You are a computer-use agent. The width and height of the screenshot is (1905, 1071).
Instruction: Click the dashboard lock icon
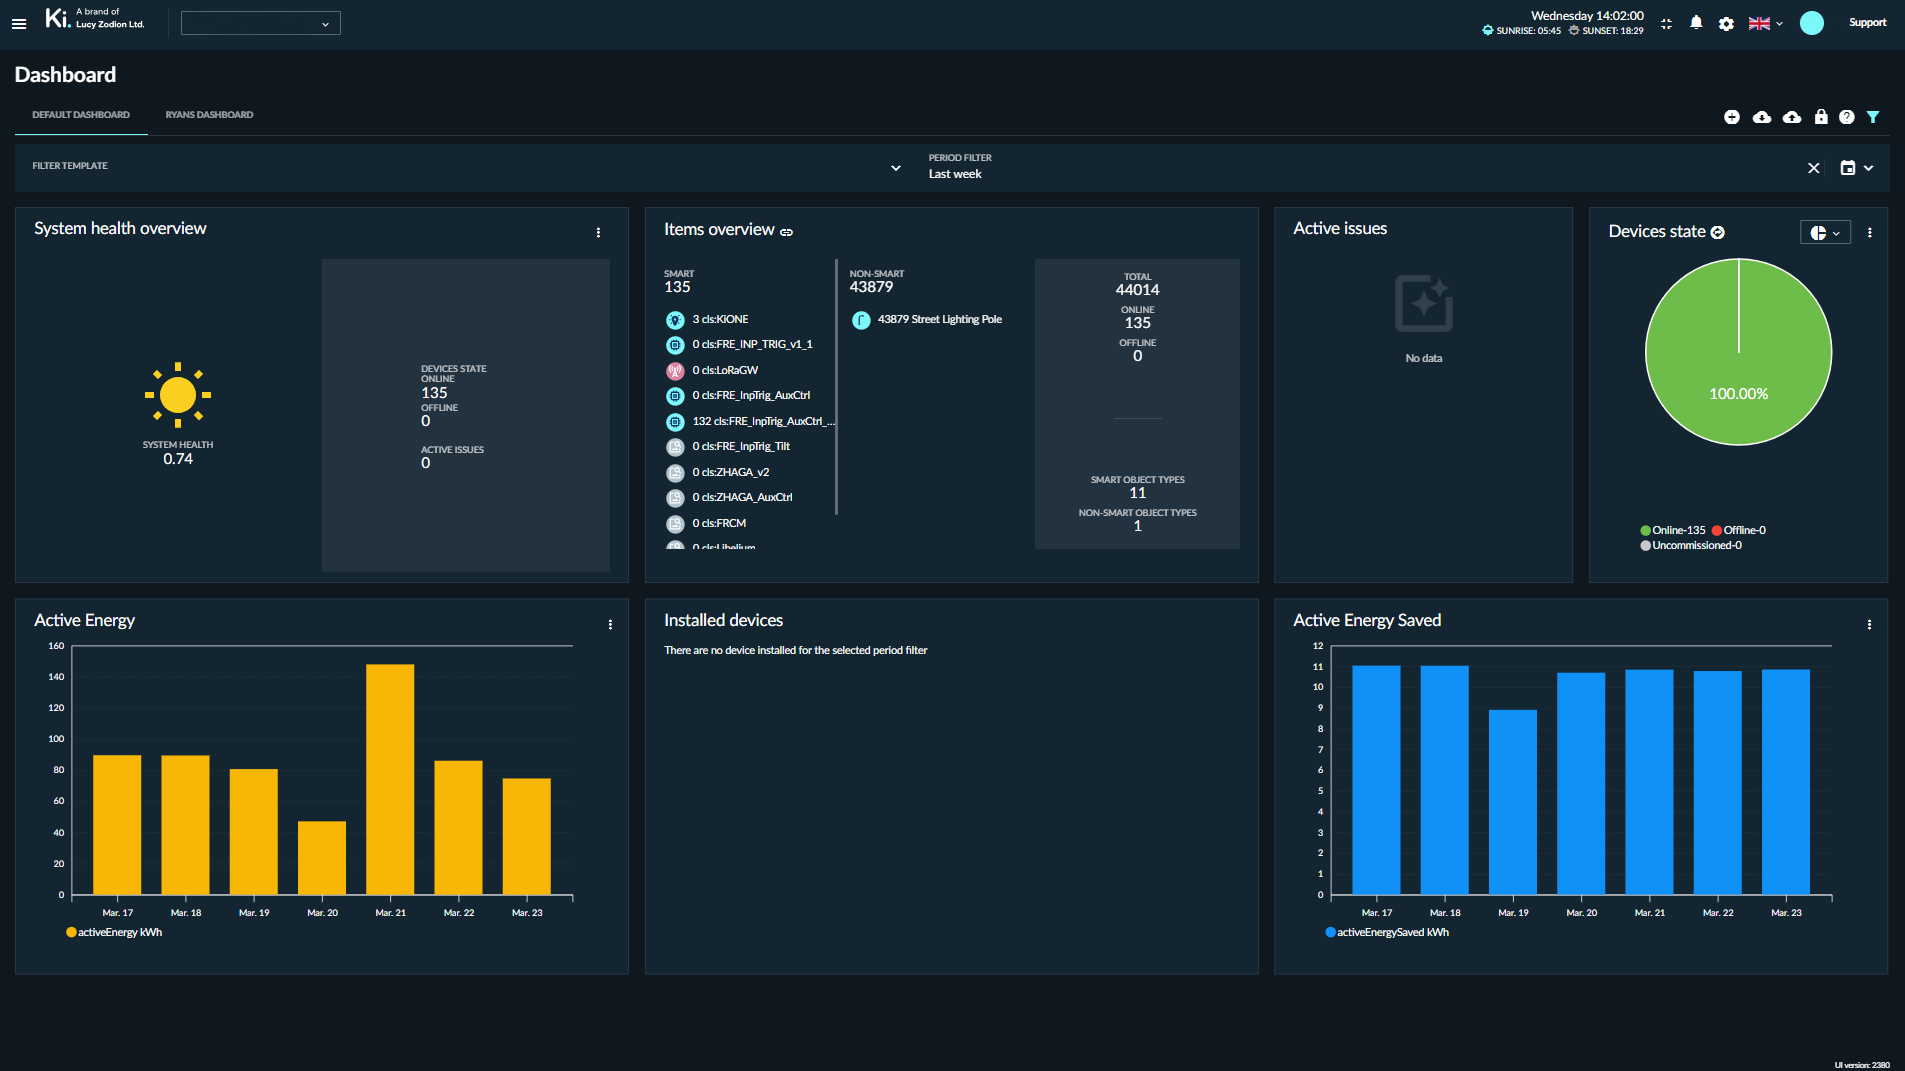(x=1821, y=117)
